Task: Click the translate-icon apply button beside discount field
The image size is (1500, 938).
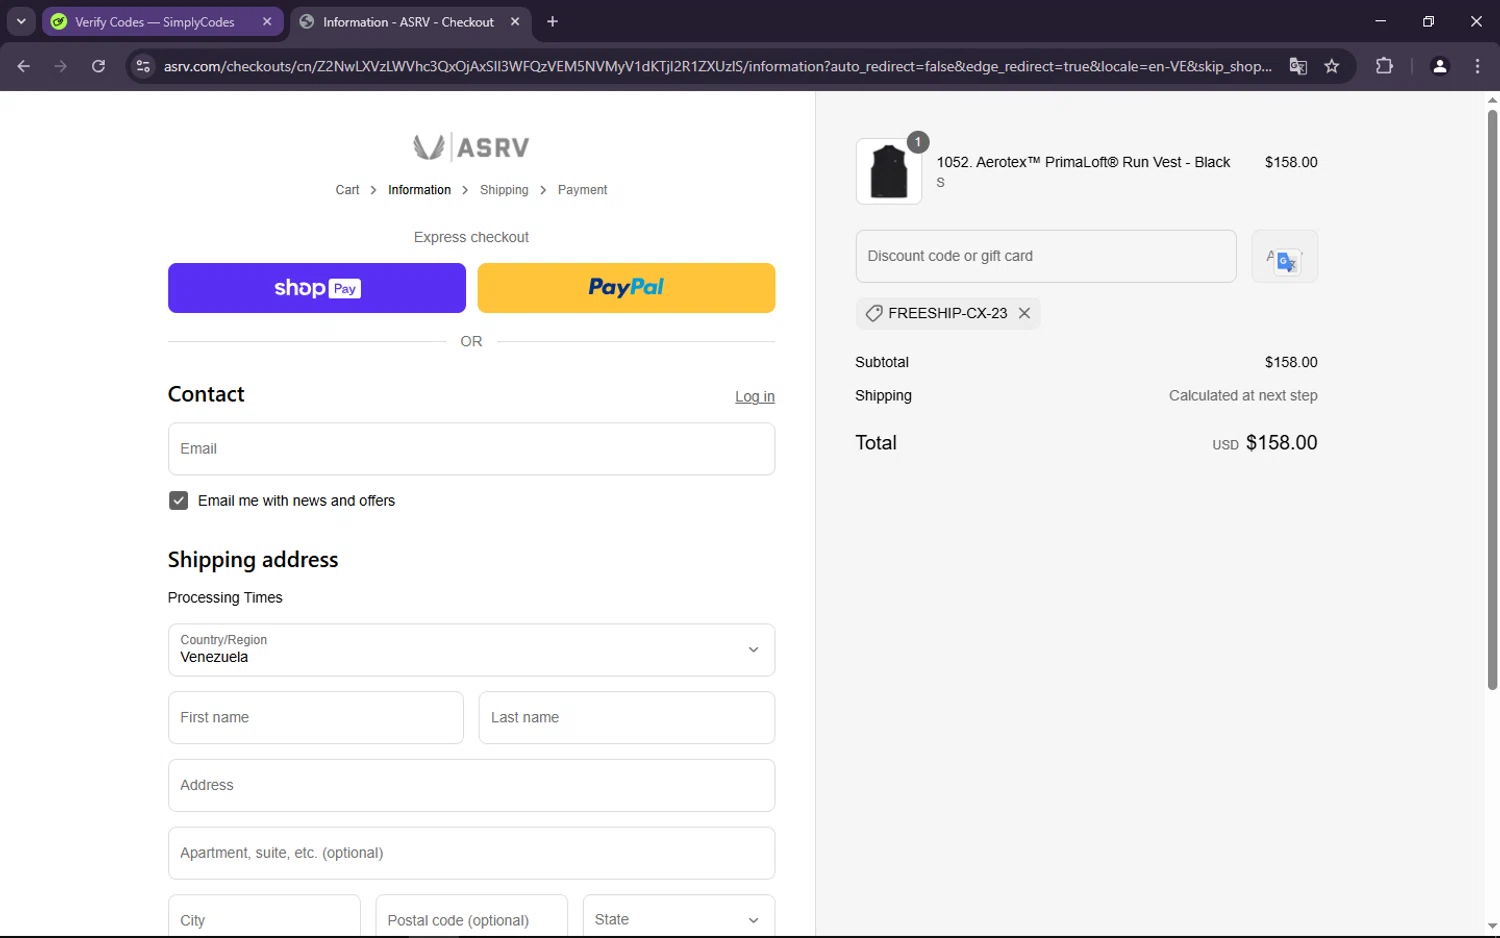Action: [x=1285, y=256]
